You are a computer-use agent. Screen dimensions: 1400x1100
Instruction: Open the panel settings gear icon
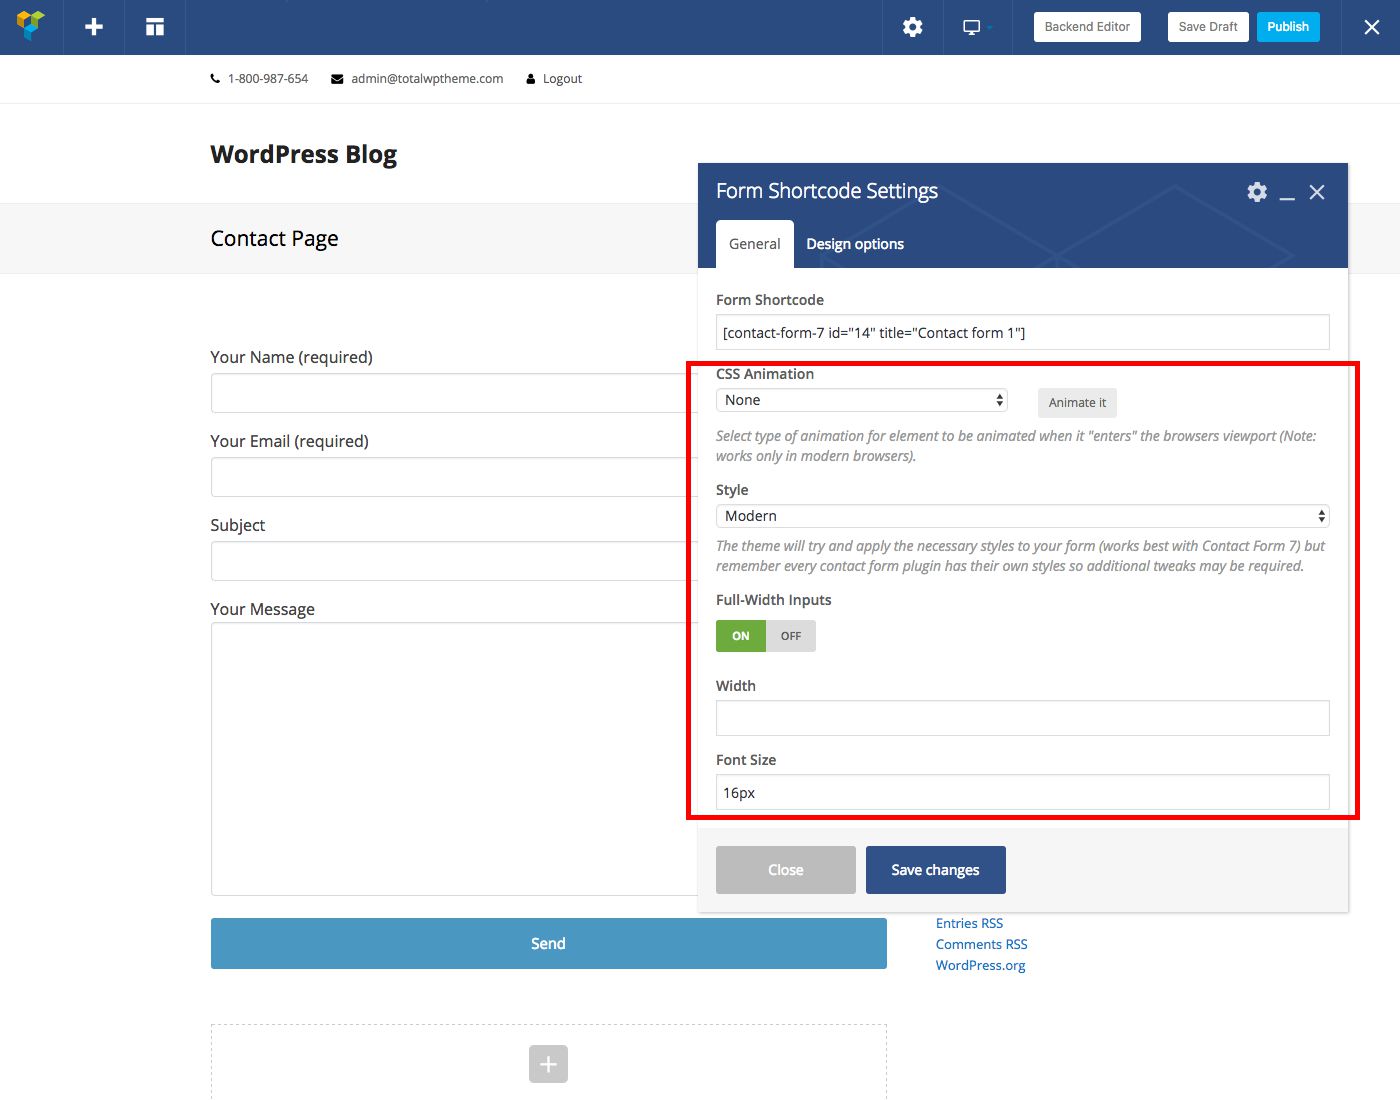(x=1257, y=192)
